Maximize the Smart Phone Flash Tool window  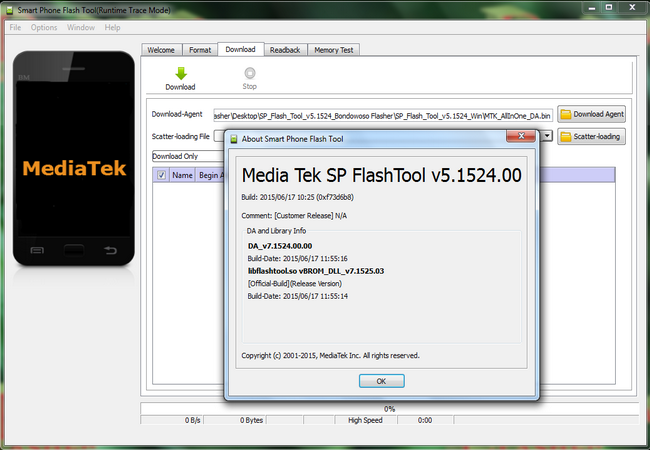click(x=609, y=7)
